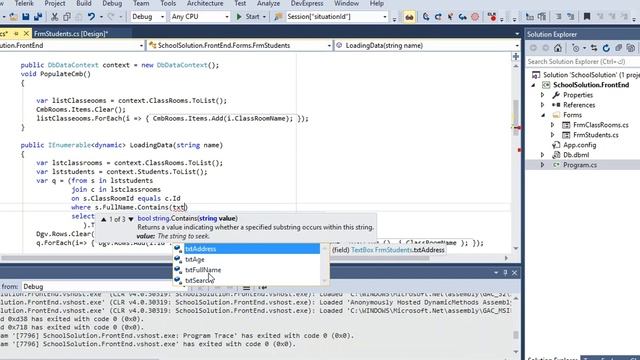This screenshot has height=360, width=640.
Task: Open the Any CPU platform dropdown
Action: 200,17
